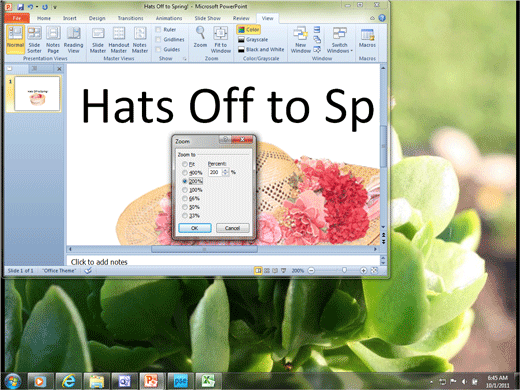Open the Insert ribbon tab

(x=70, y=18)
